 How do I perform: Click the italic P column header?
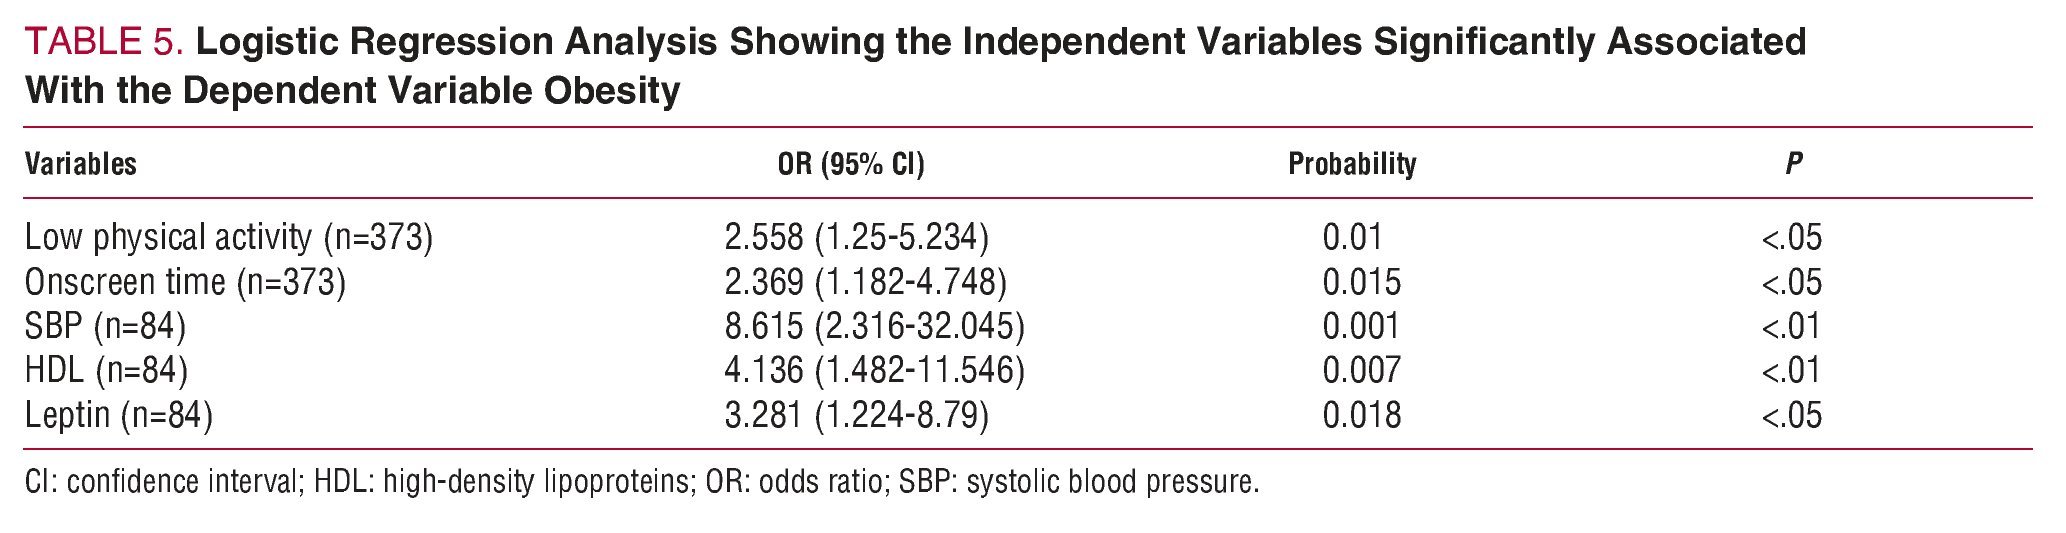[1793, 164]
